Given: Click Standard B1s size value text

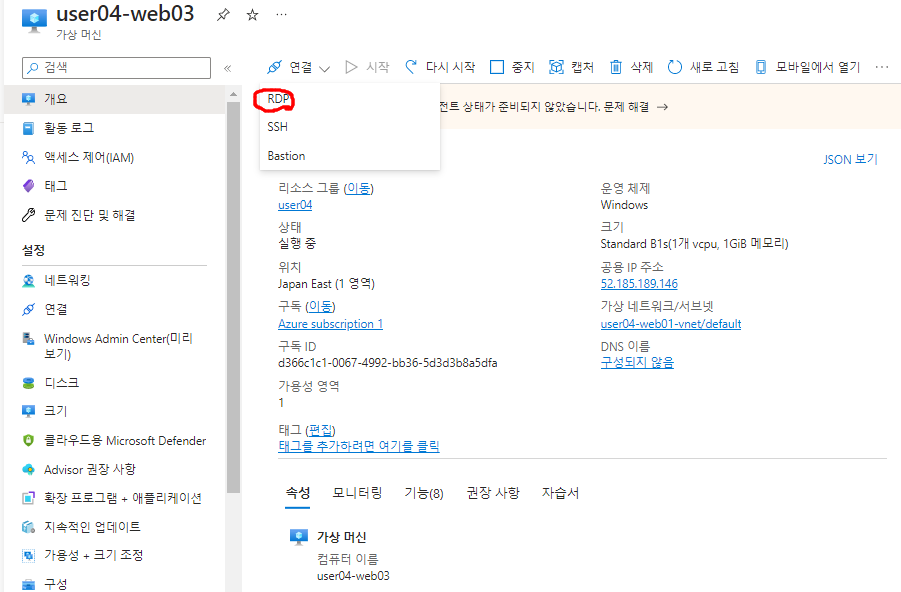Looking at the screenshot, I should click(x=694, y=244).
